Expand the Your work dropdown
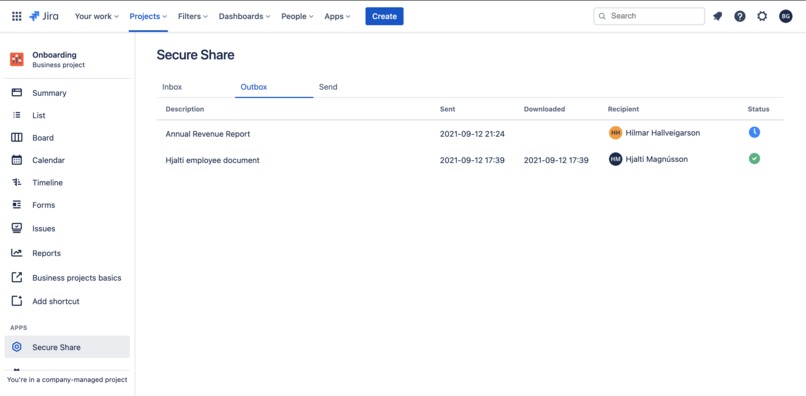This screenshot has height=396, width=806. tap(97, 16)
